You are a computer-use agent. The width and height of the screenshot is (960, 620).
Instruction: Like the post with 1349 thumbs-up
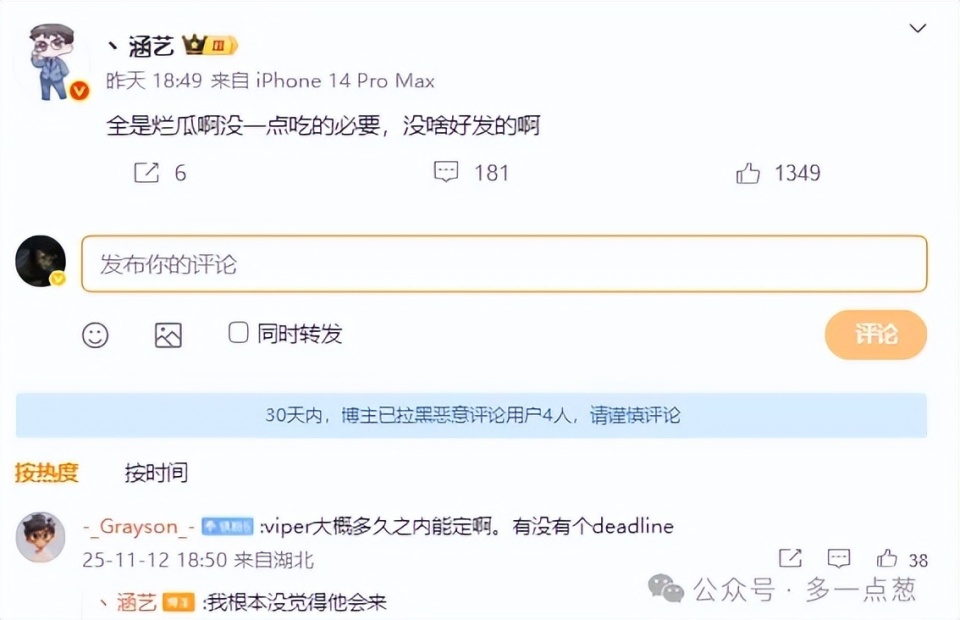(748, 173)
